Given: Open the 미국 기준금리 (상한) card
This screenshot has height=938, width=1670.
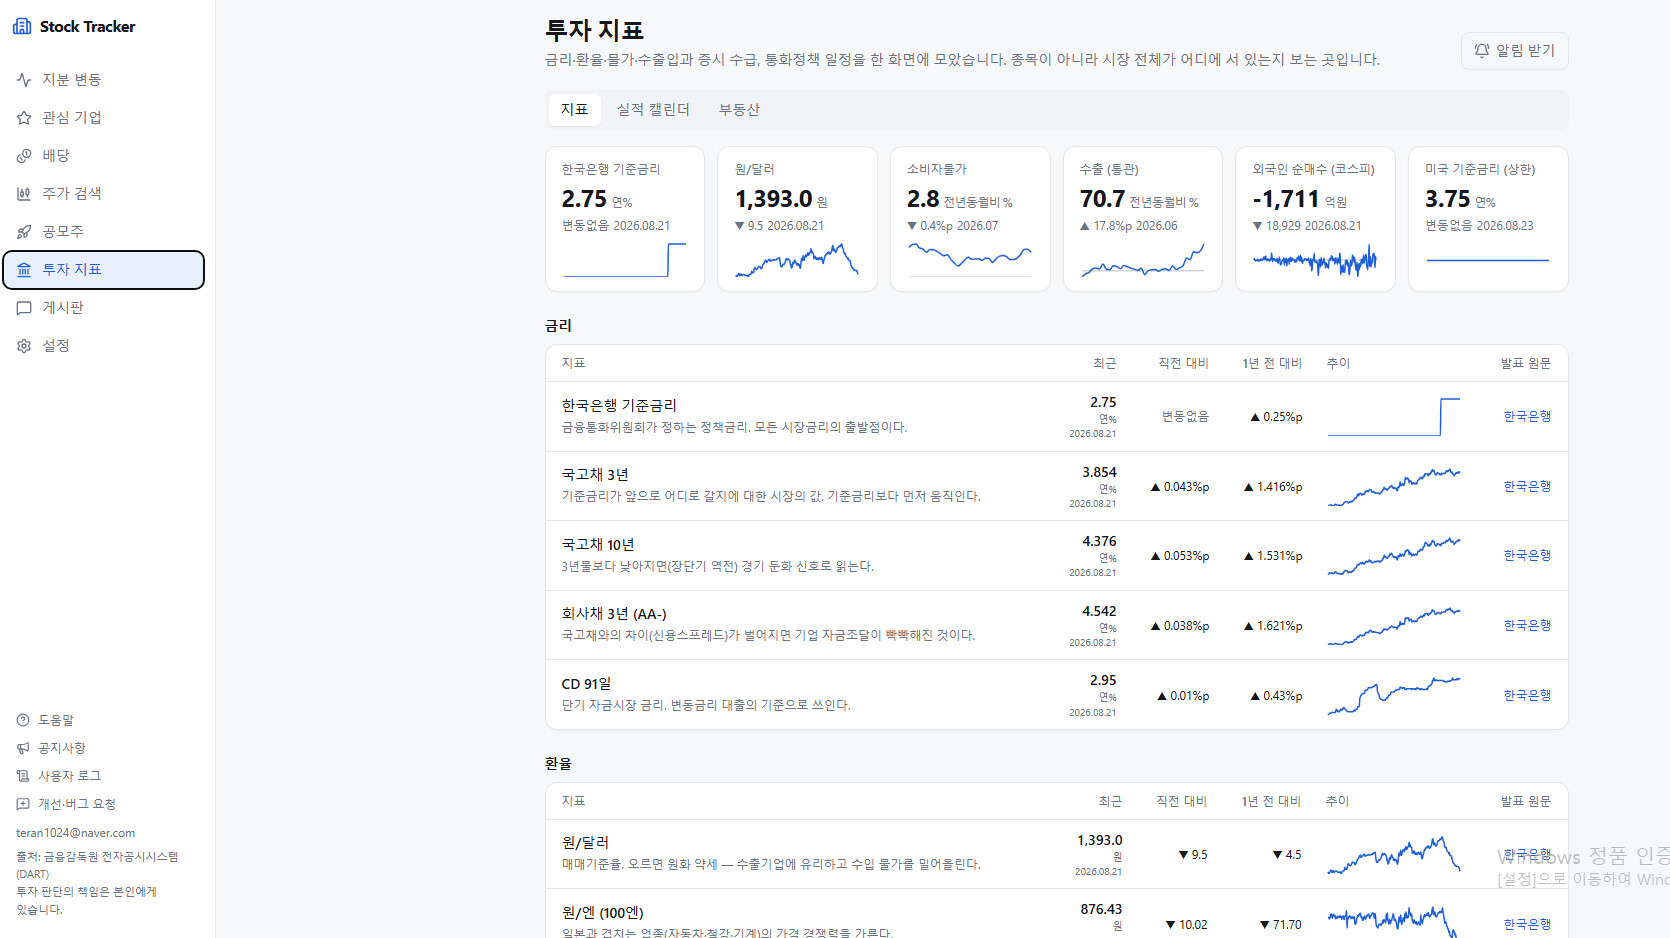Looking at the screenshot, I should coord(1488,219).
